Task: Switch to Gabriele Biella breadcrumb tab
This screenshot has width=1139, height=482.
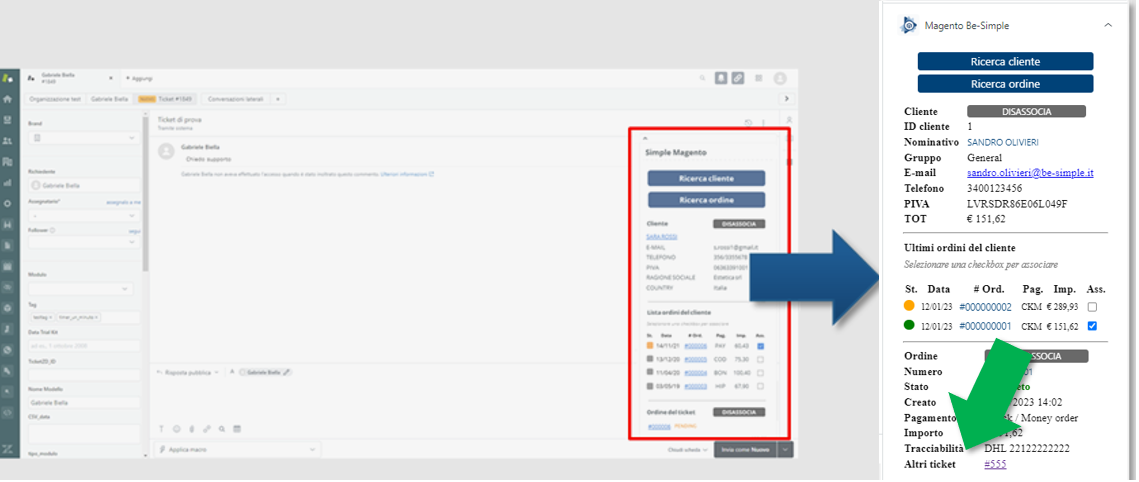Action: (110, 98)
